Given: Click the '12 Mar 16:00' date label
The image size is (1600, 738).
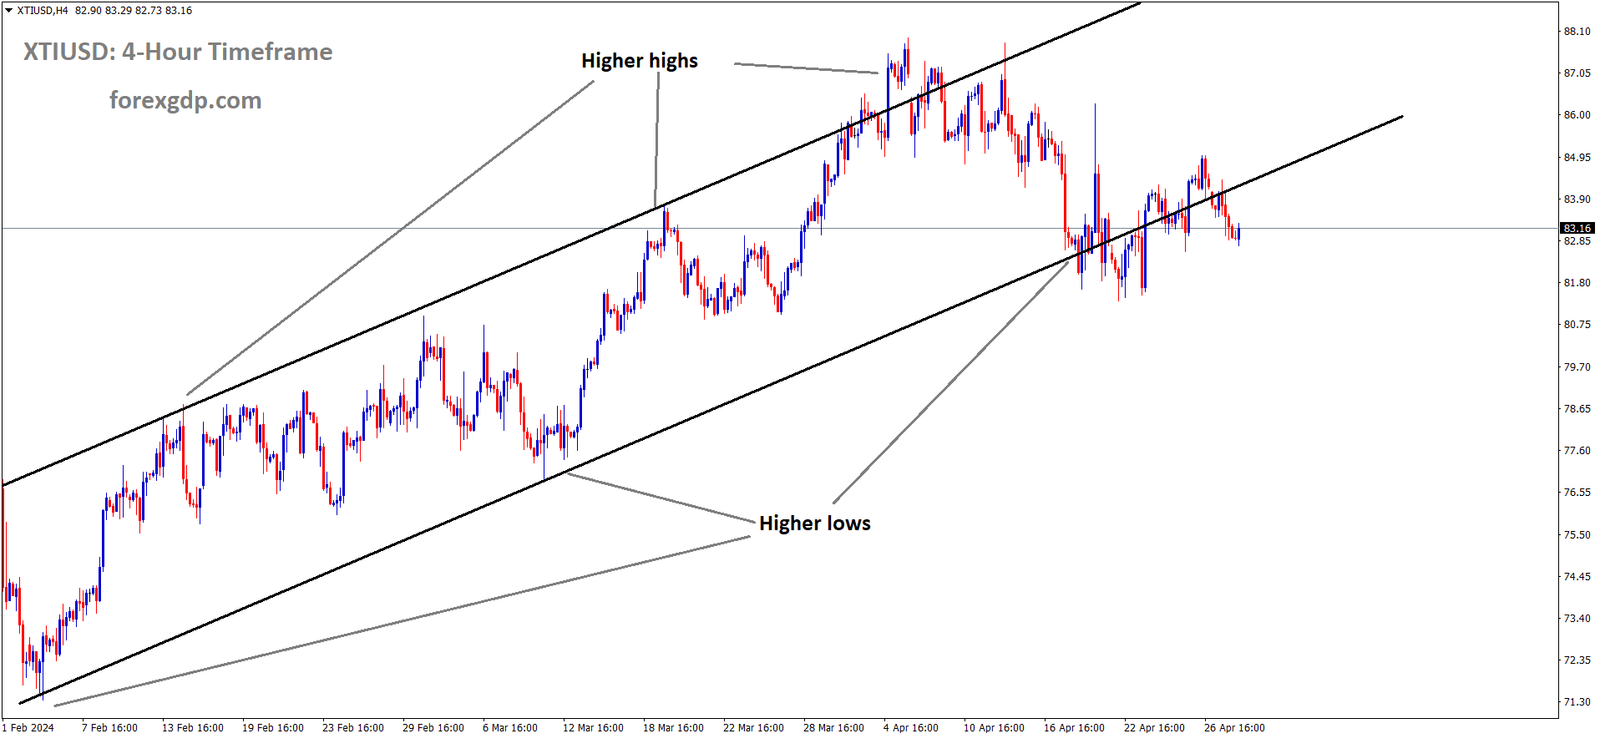Looking at the screenshot, I should [593, 727].
